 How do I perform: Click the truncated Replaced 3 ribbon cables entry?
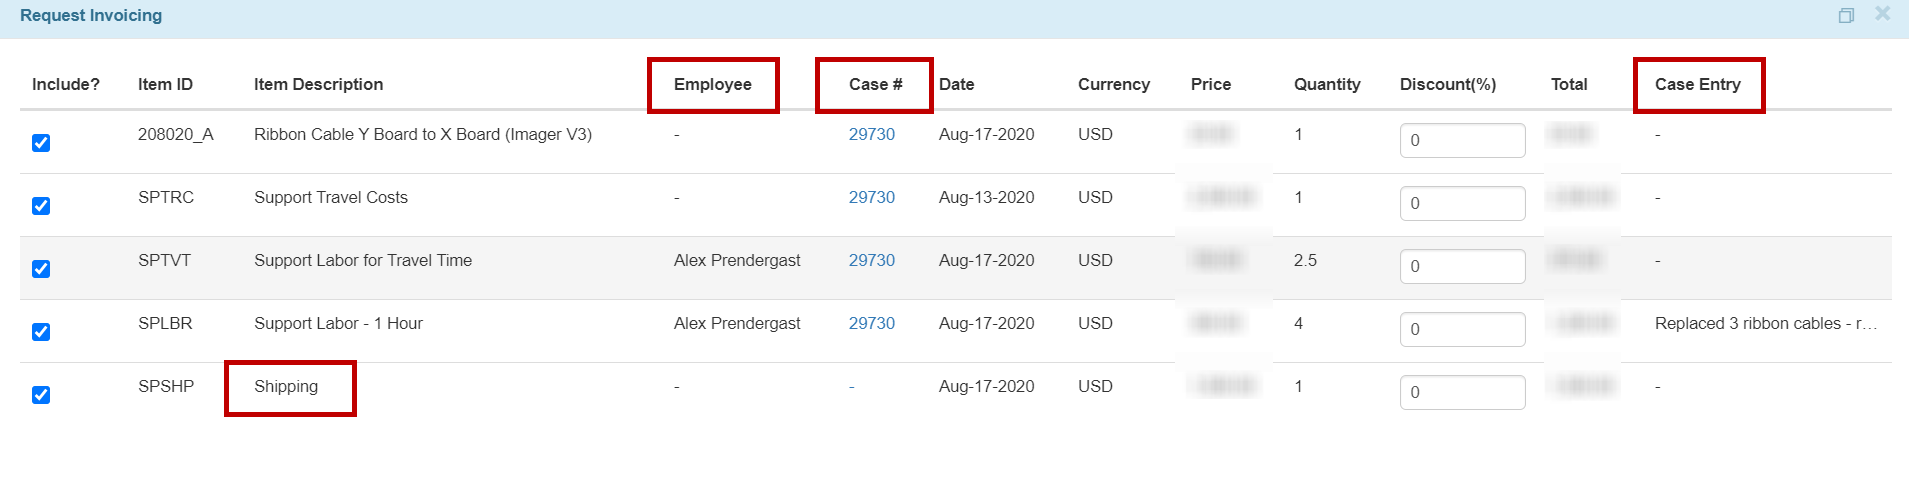[x=1765, y=323]
